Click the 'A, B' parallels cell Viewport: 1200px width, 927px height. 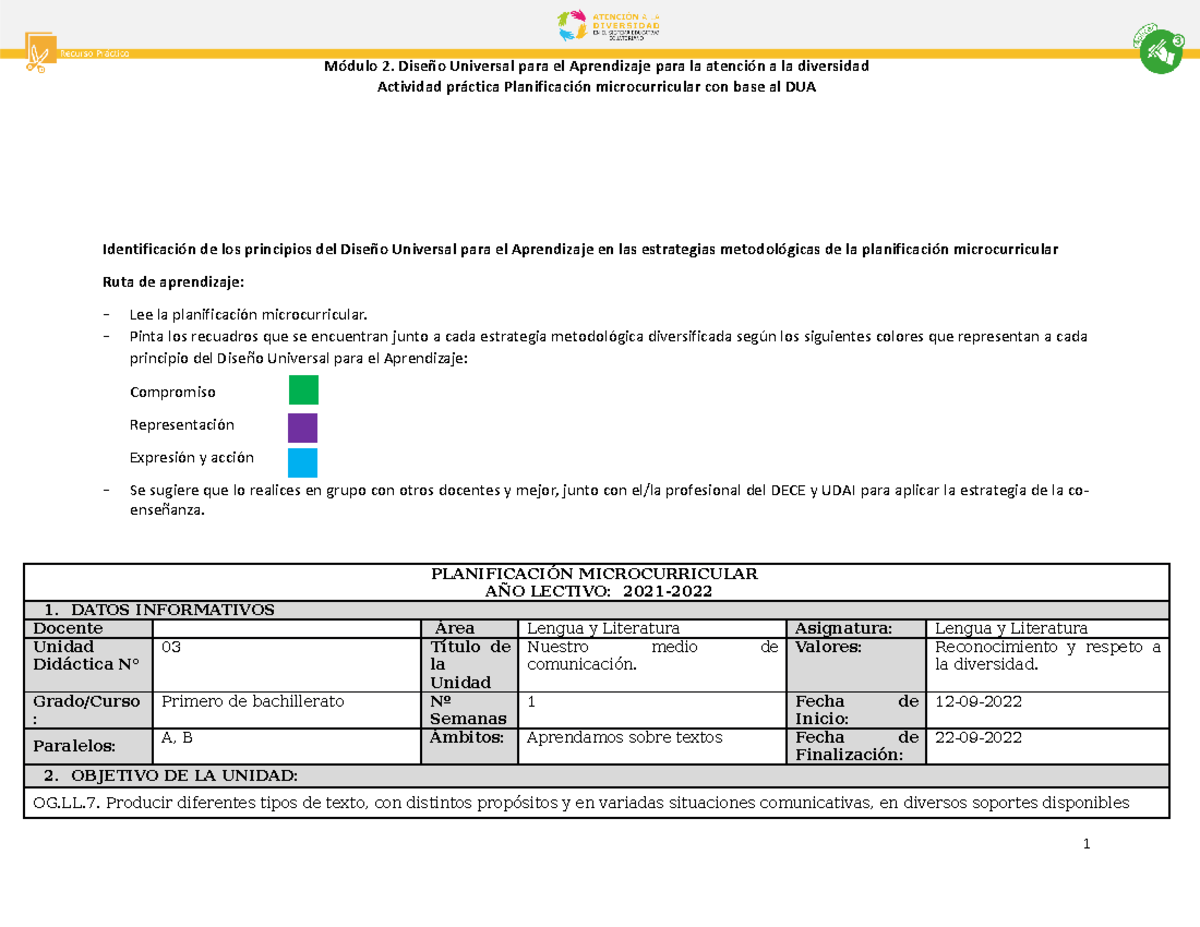point(288,747)
